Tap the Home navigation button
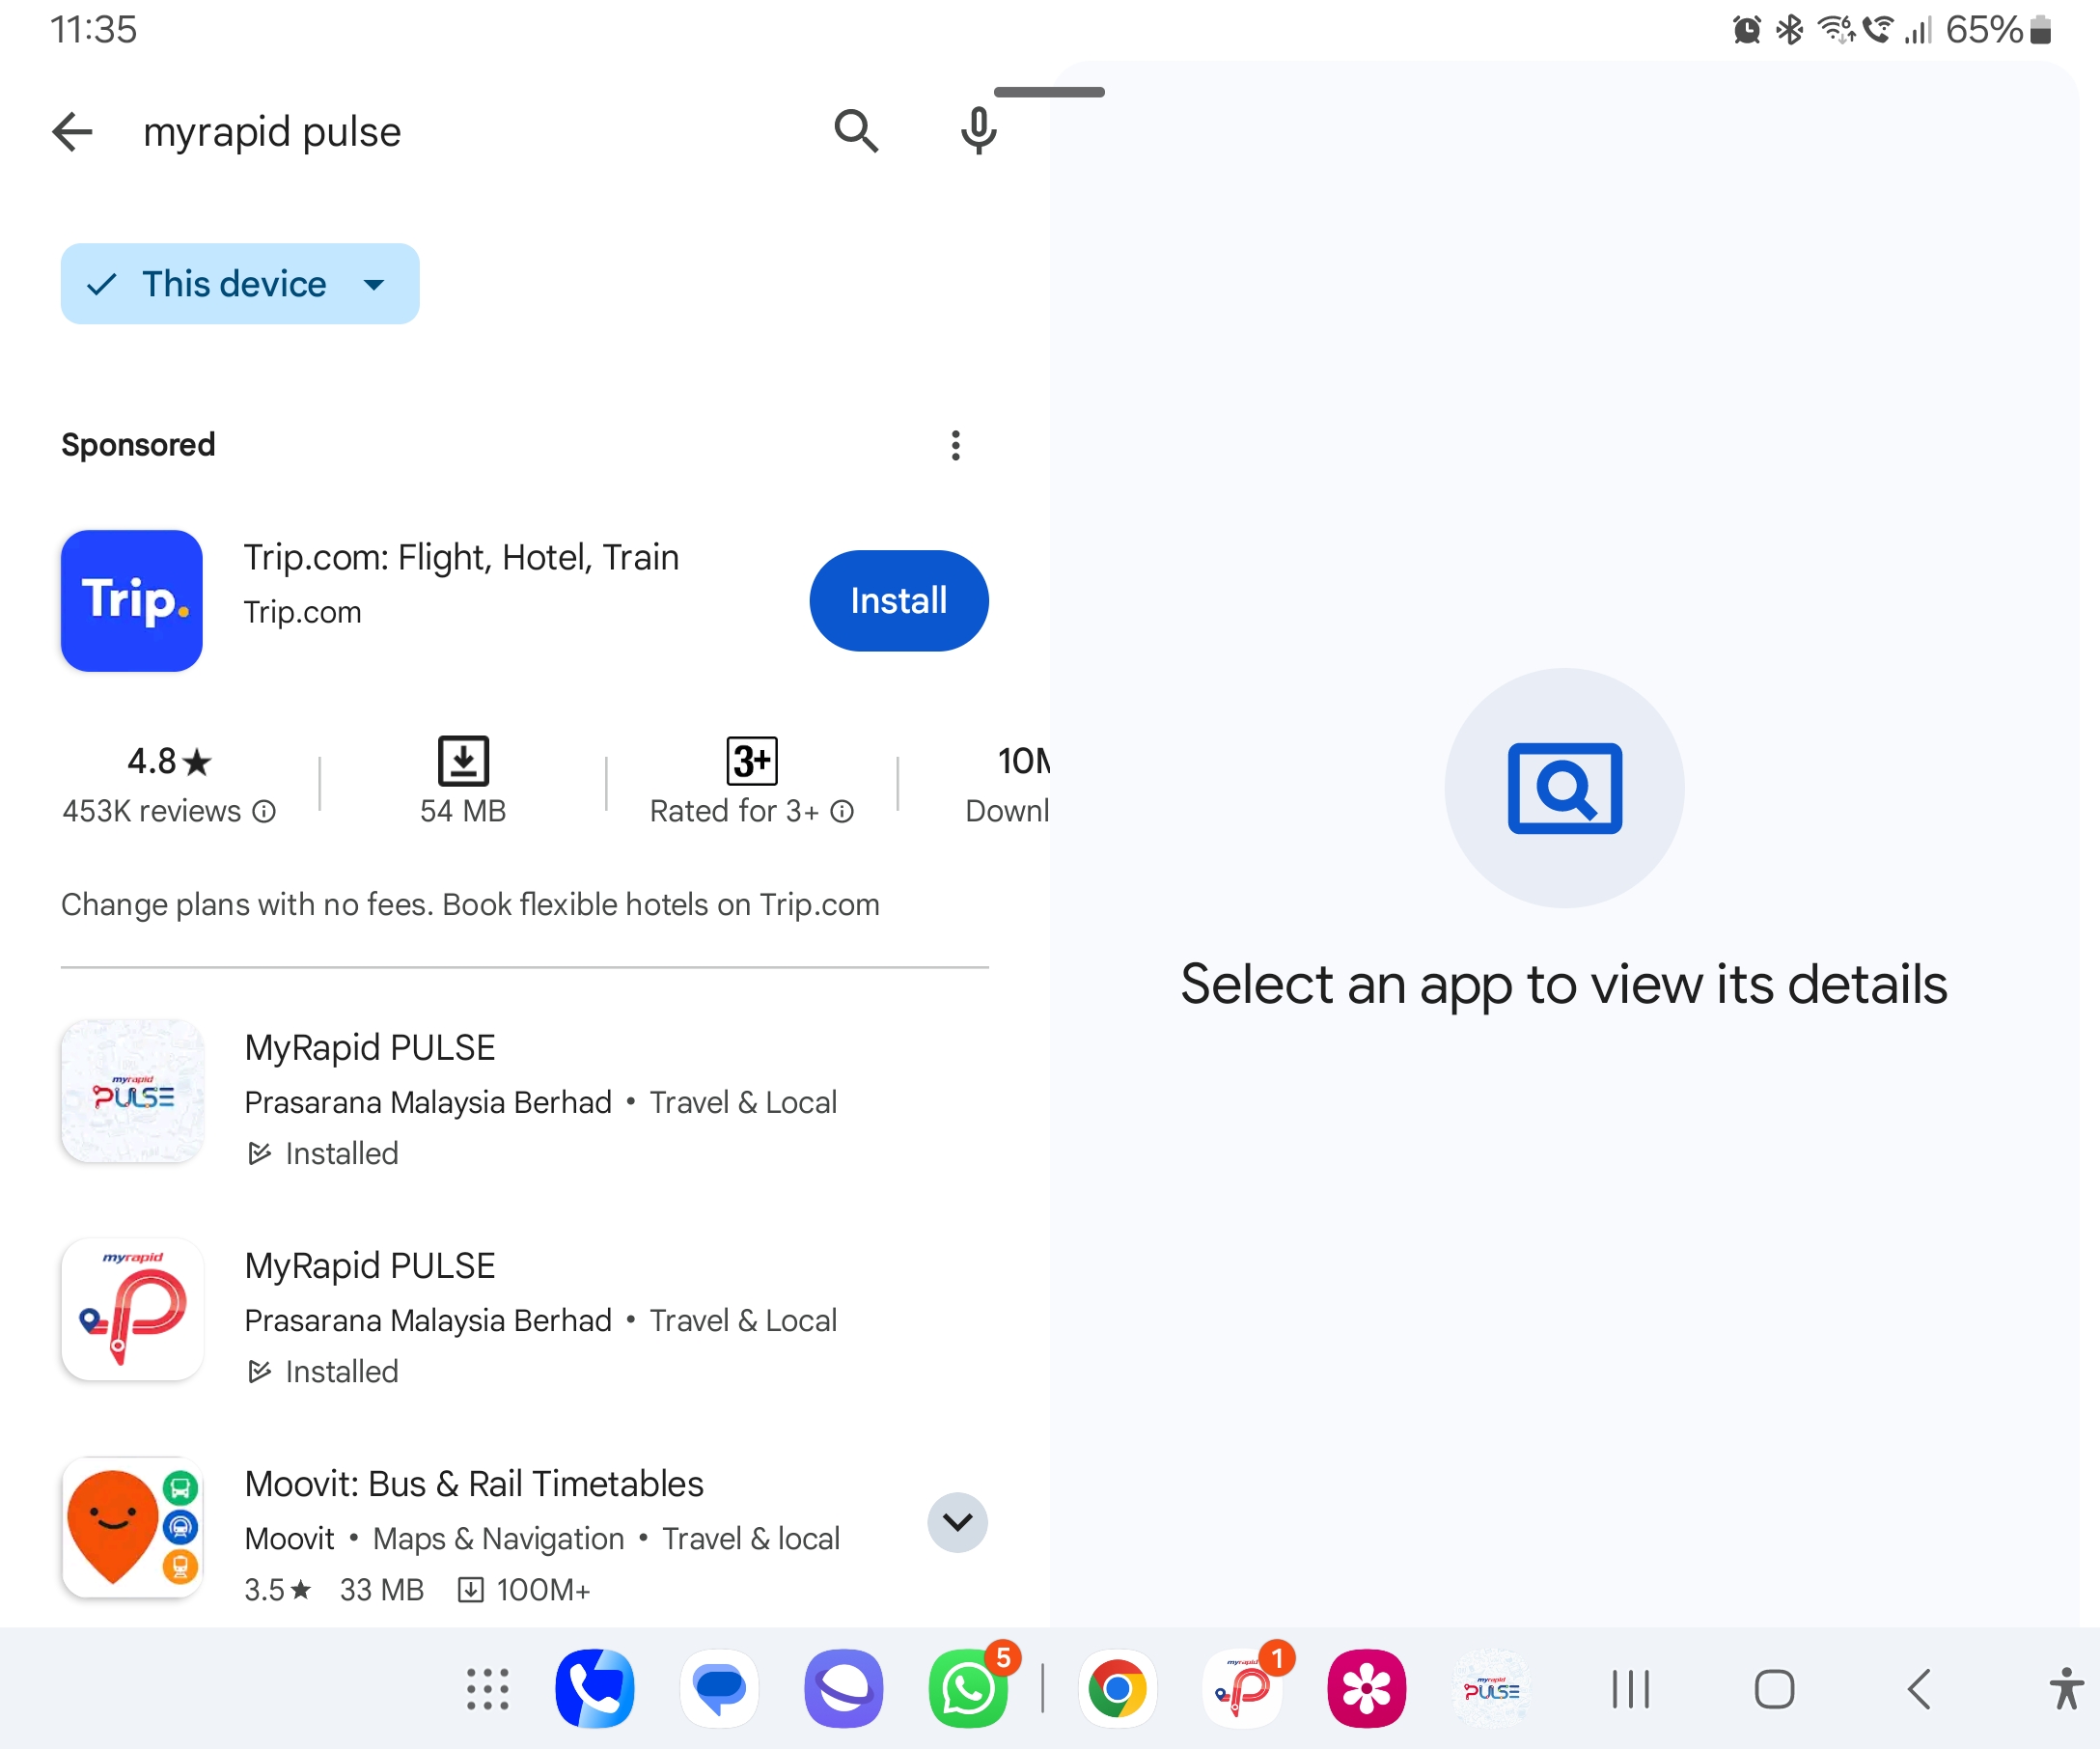This screenshot has height=1749, width=2100. [x=1775, y=1689]
